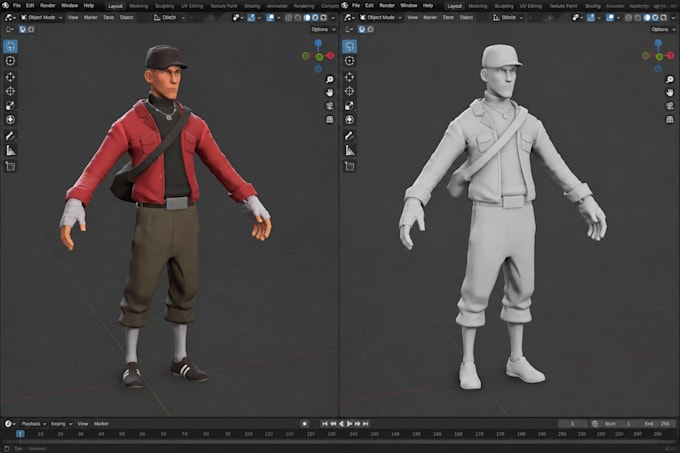Viewport: 680px width, 453px height.
Task: Select the Move tool in left window
Action: (x=10, y=77)
